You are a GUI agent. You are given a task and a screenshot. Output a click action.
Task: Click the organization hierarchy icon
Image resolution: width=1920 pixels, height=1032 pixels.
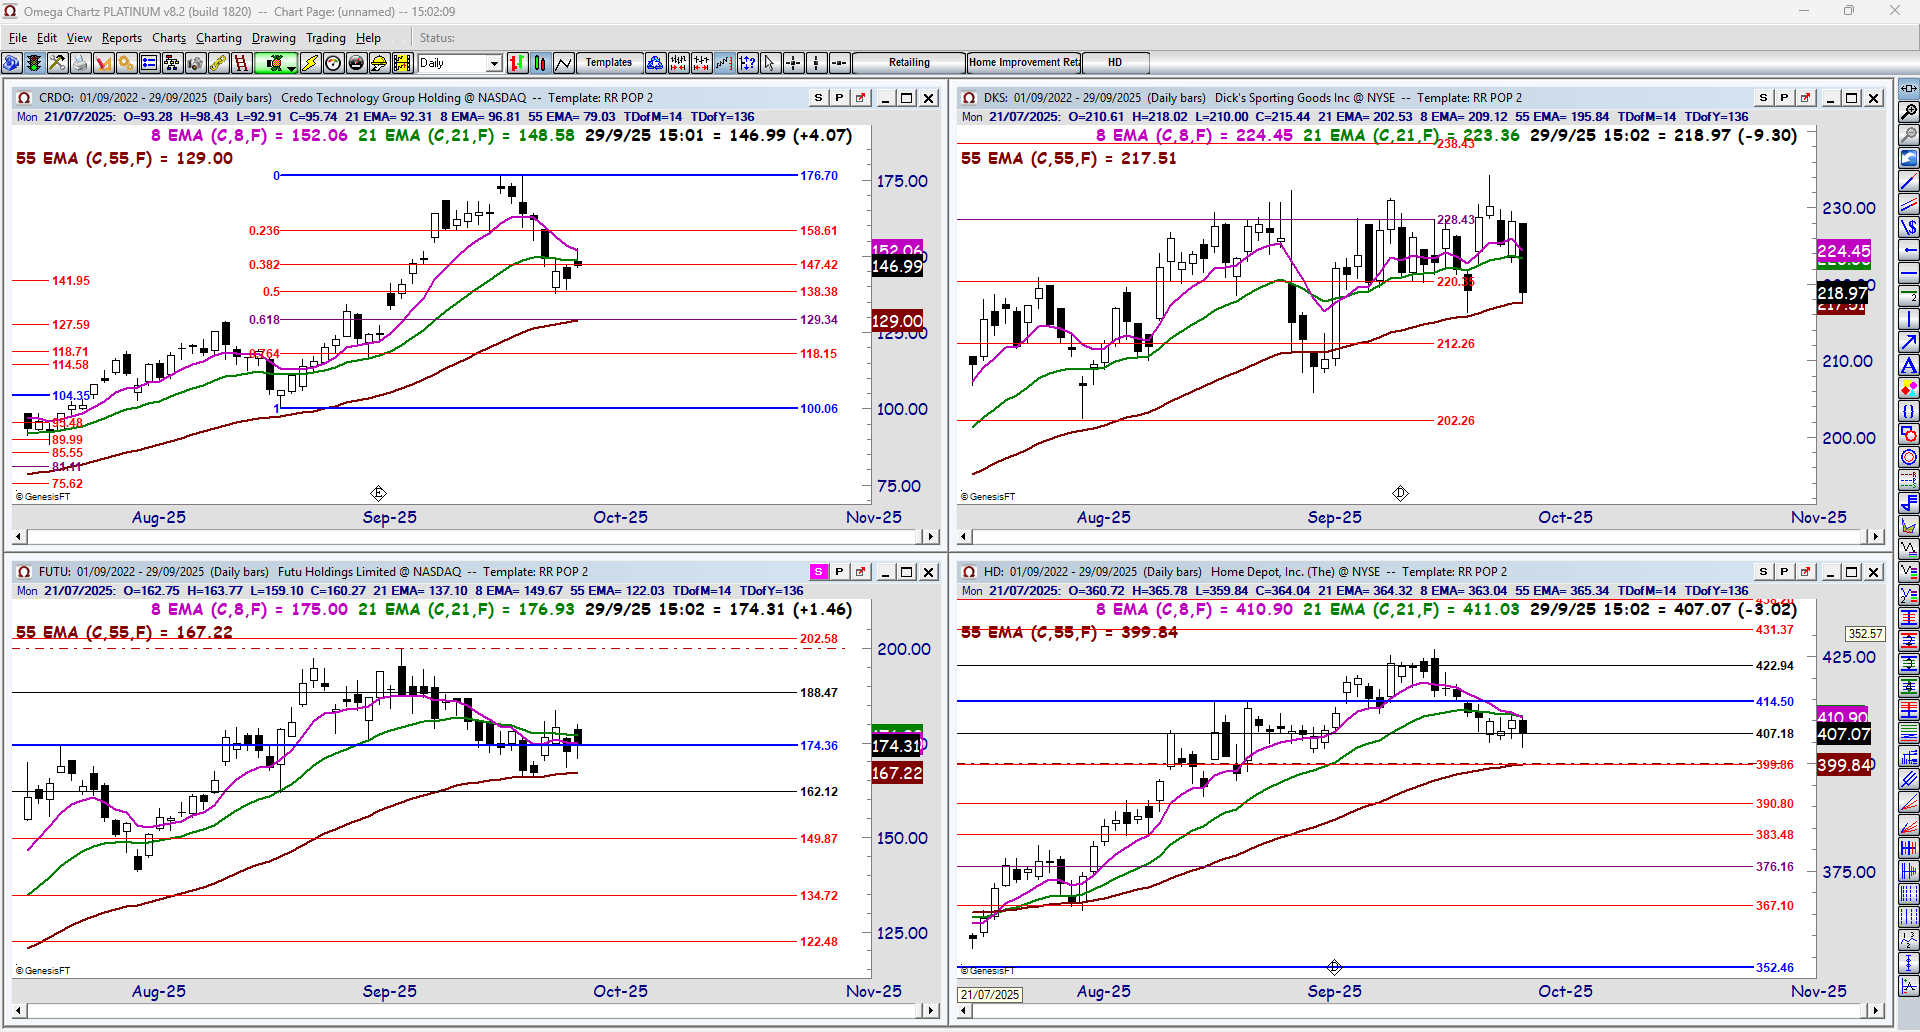coord(172,63)
